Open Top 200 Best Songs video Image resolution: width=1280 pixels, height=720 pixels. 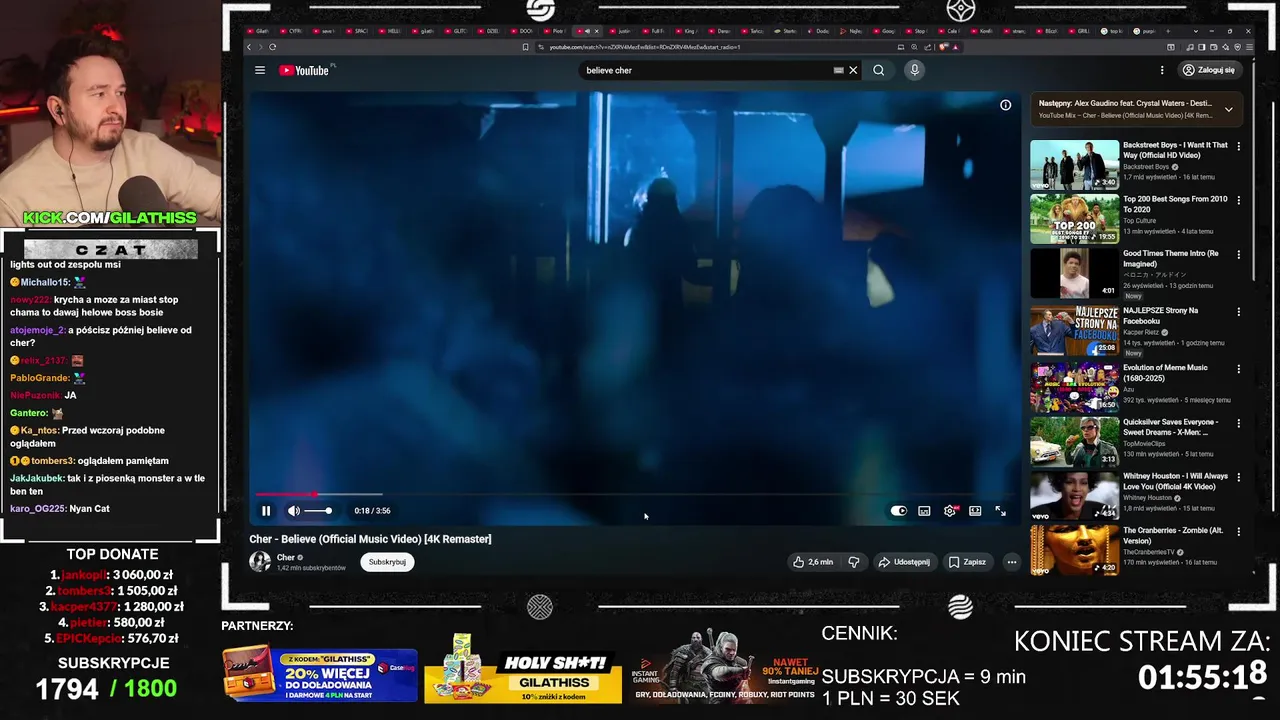[x=1074, y=219]
